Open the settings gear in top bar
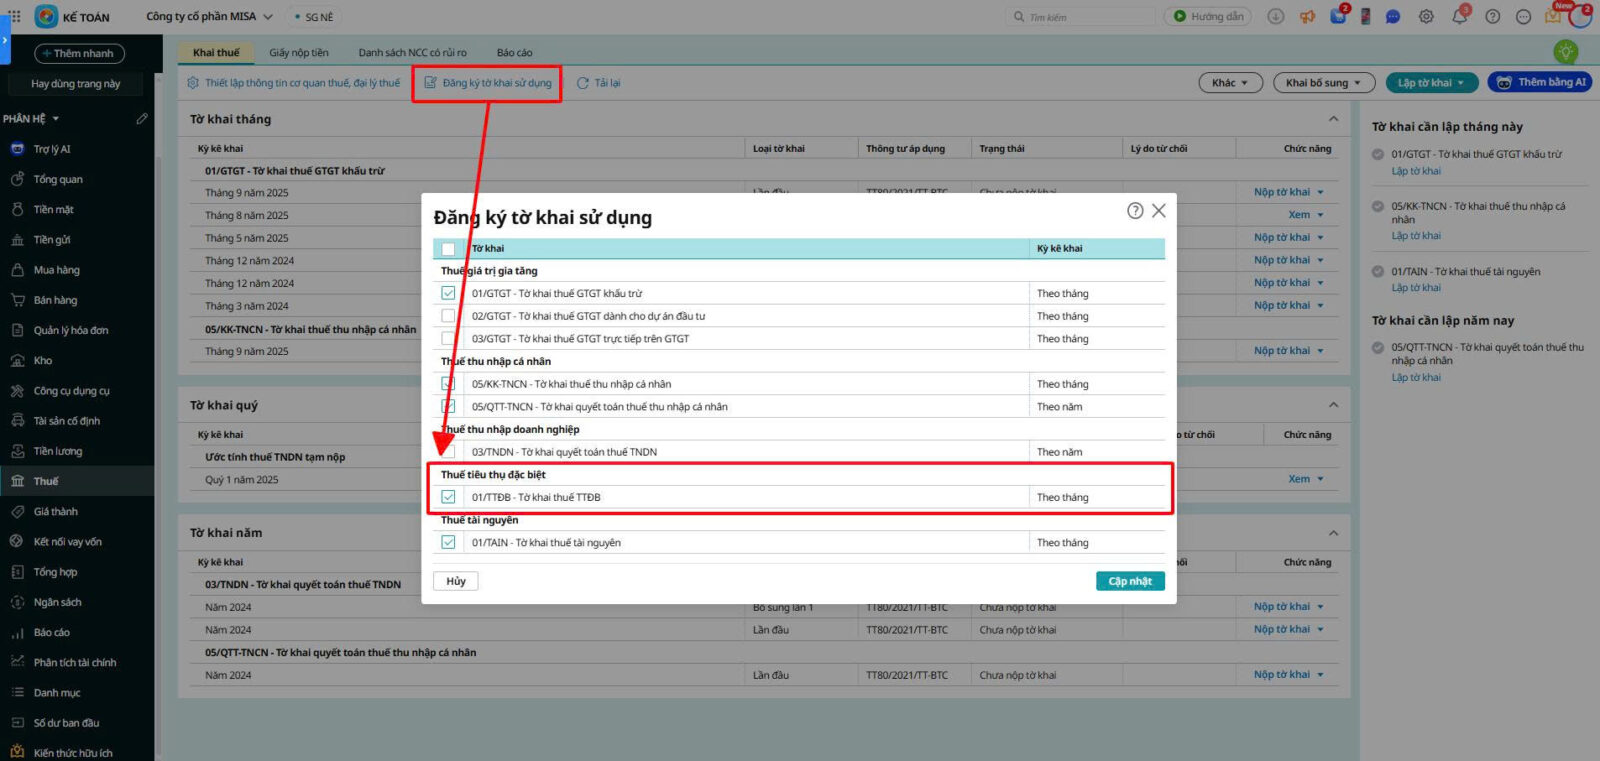This screenshot has height=761, width=1600. (x=1426, y=17)
